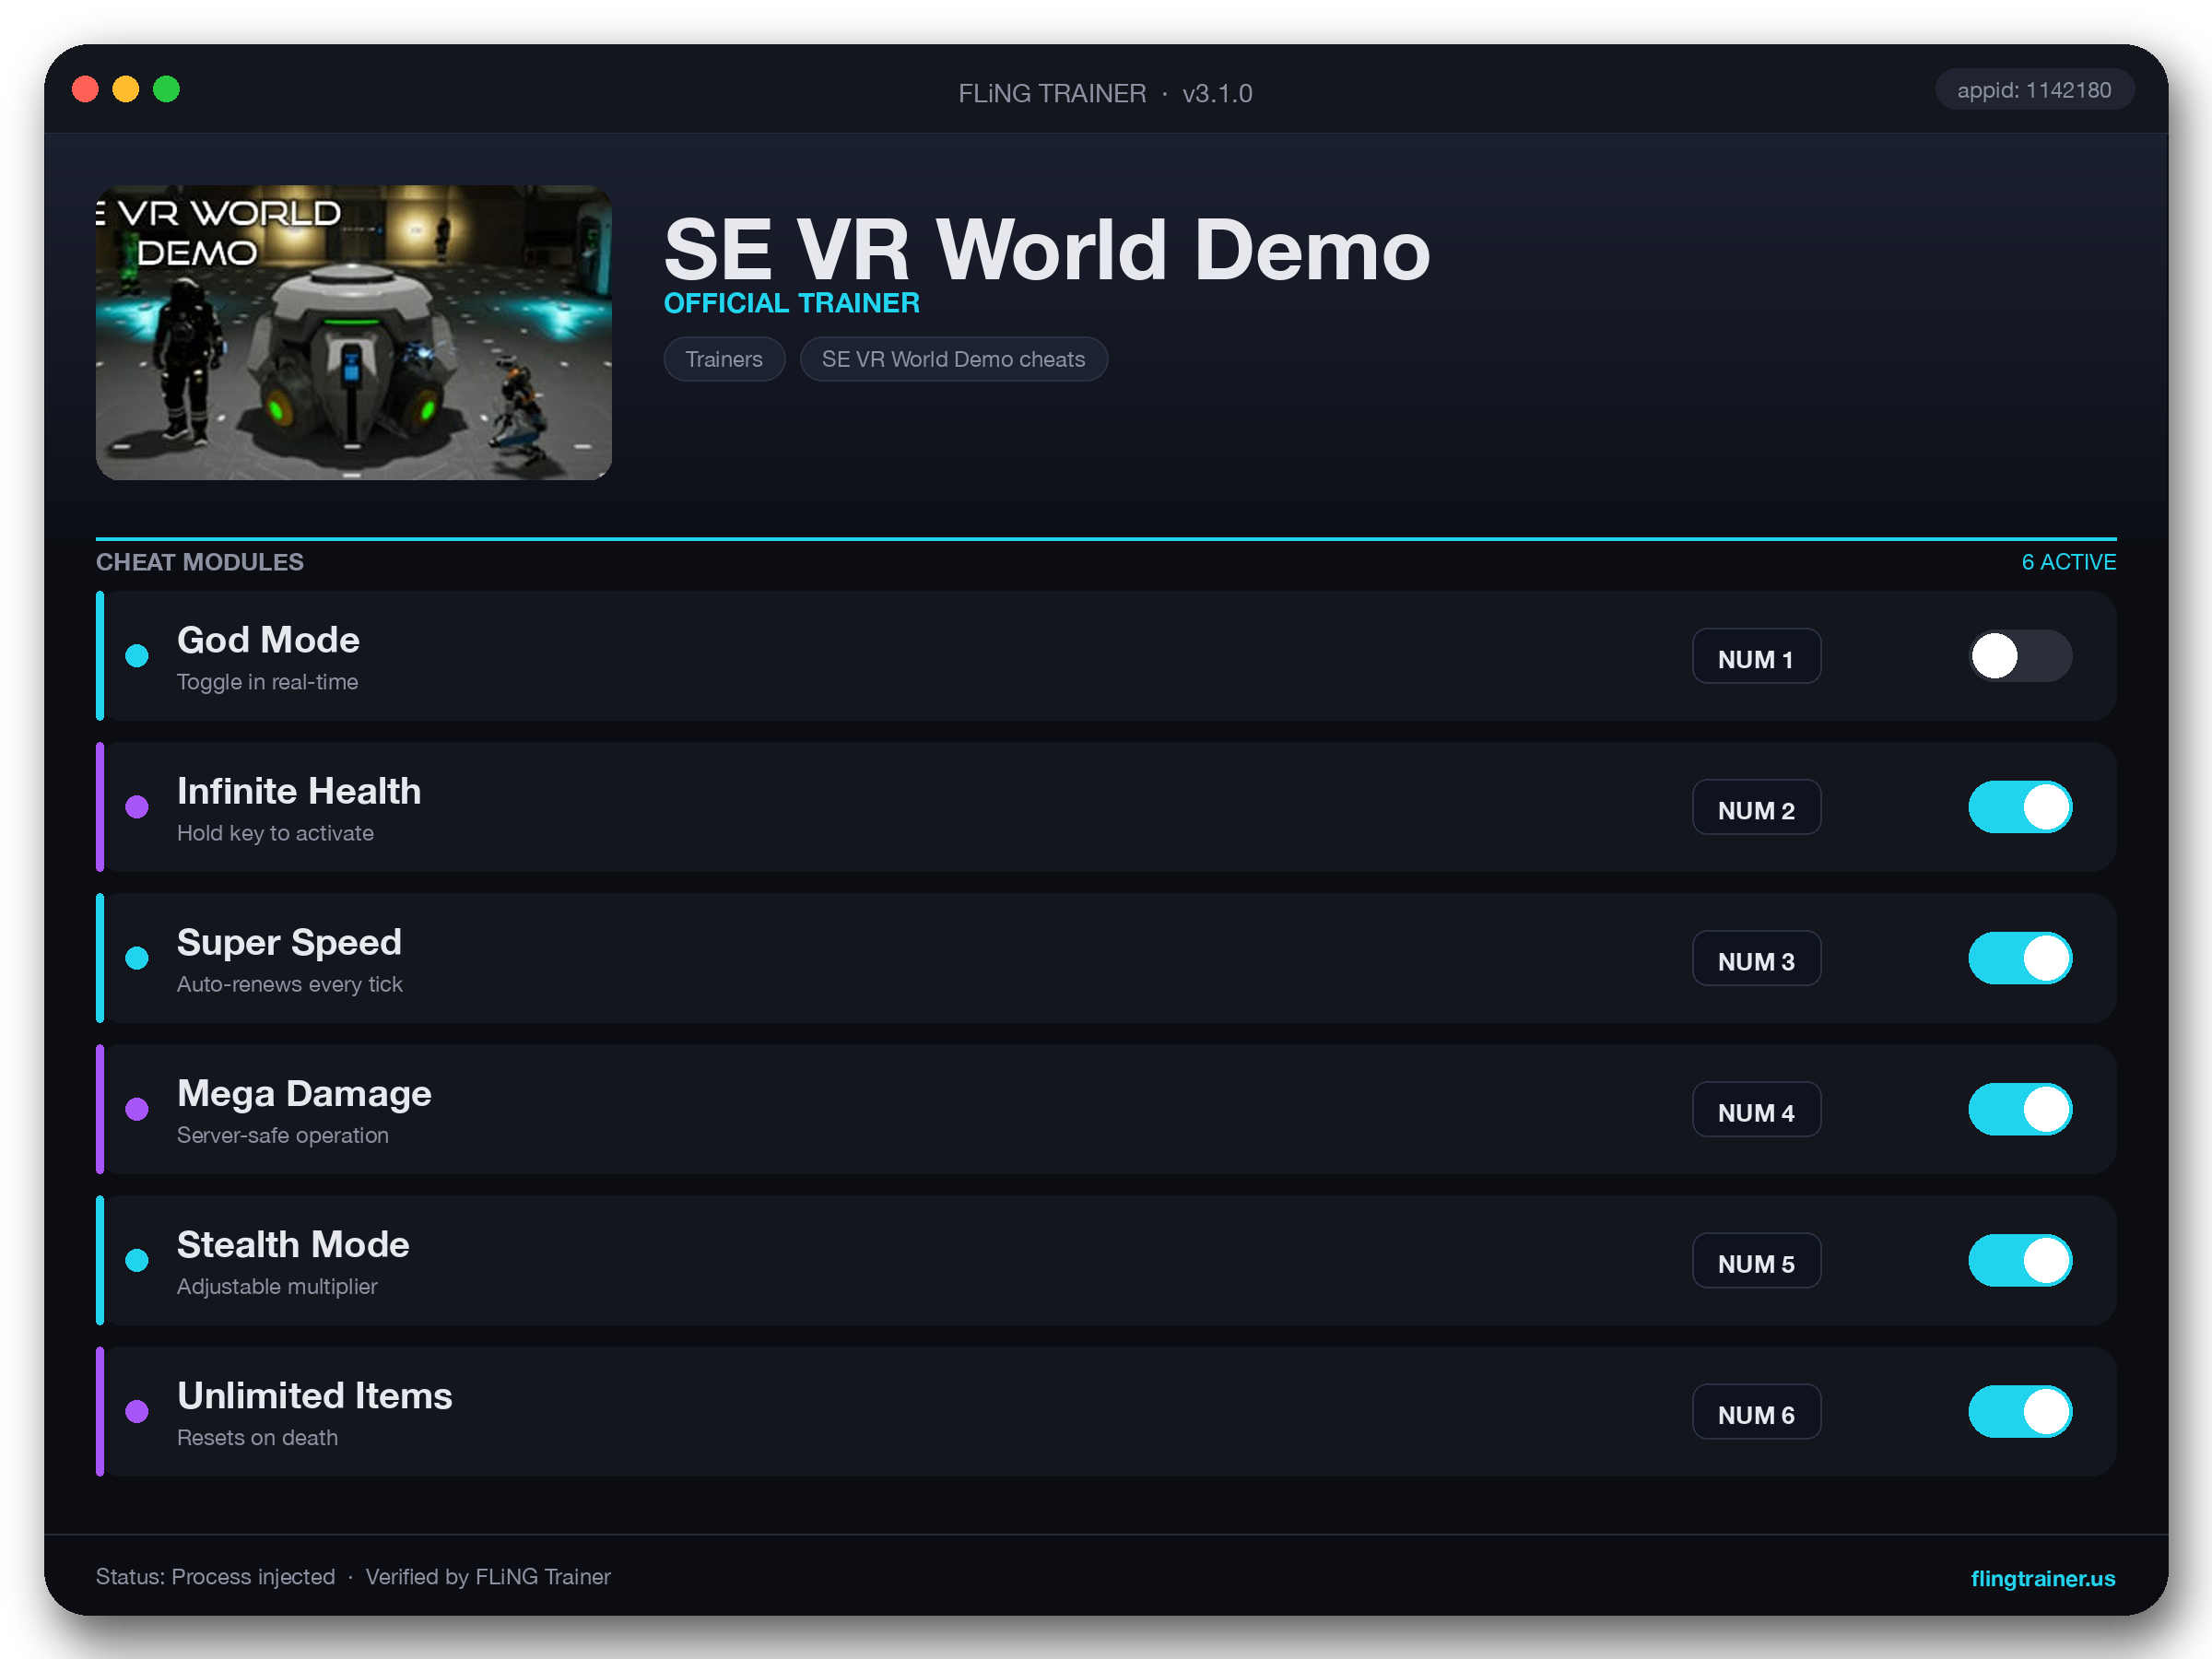Click 'Status: Process injected' text

tap(215, 1577)
